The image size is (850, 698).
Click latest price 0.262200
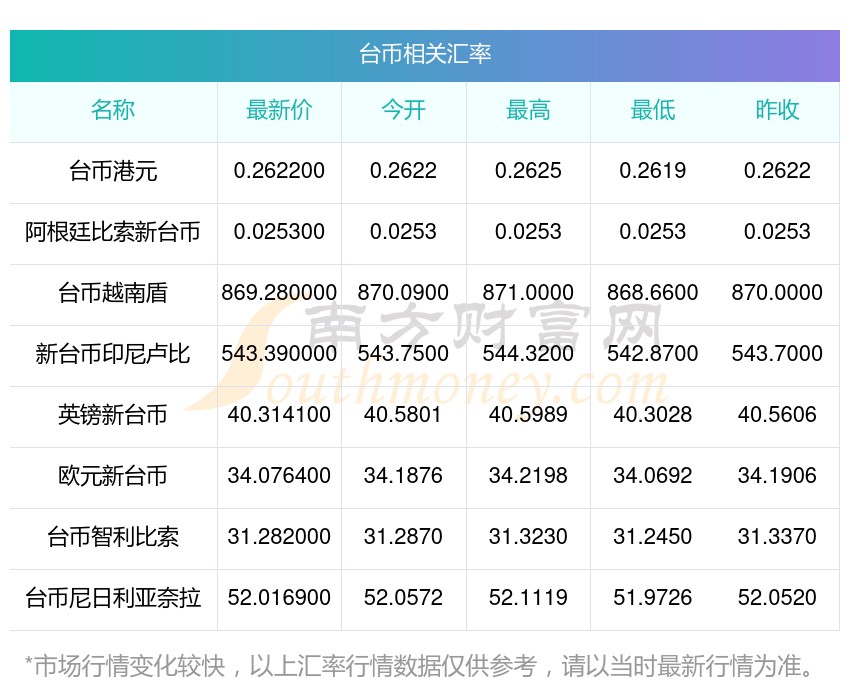coord(279,171)
